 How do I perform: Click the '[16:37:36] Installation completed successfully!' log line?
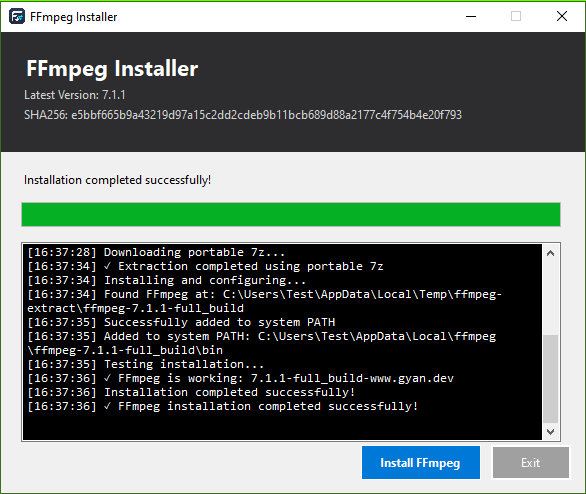point(191,392)
